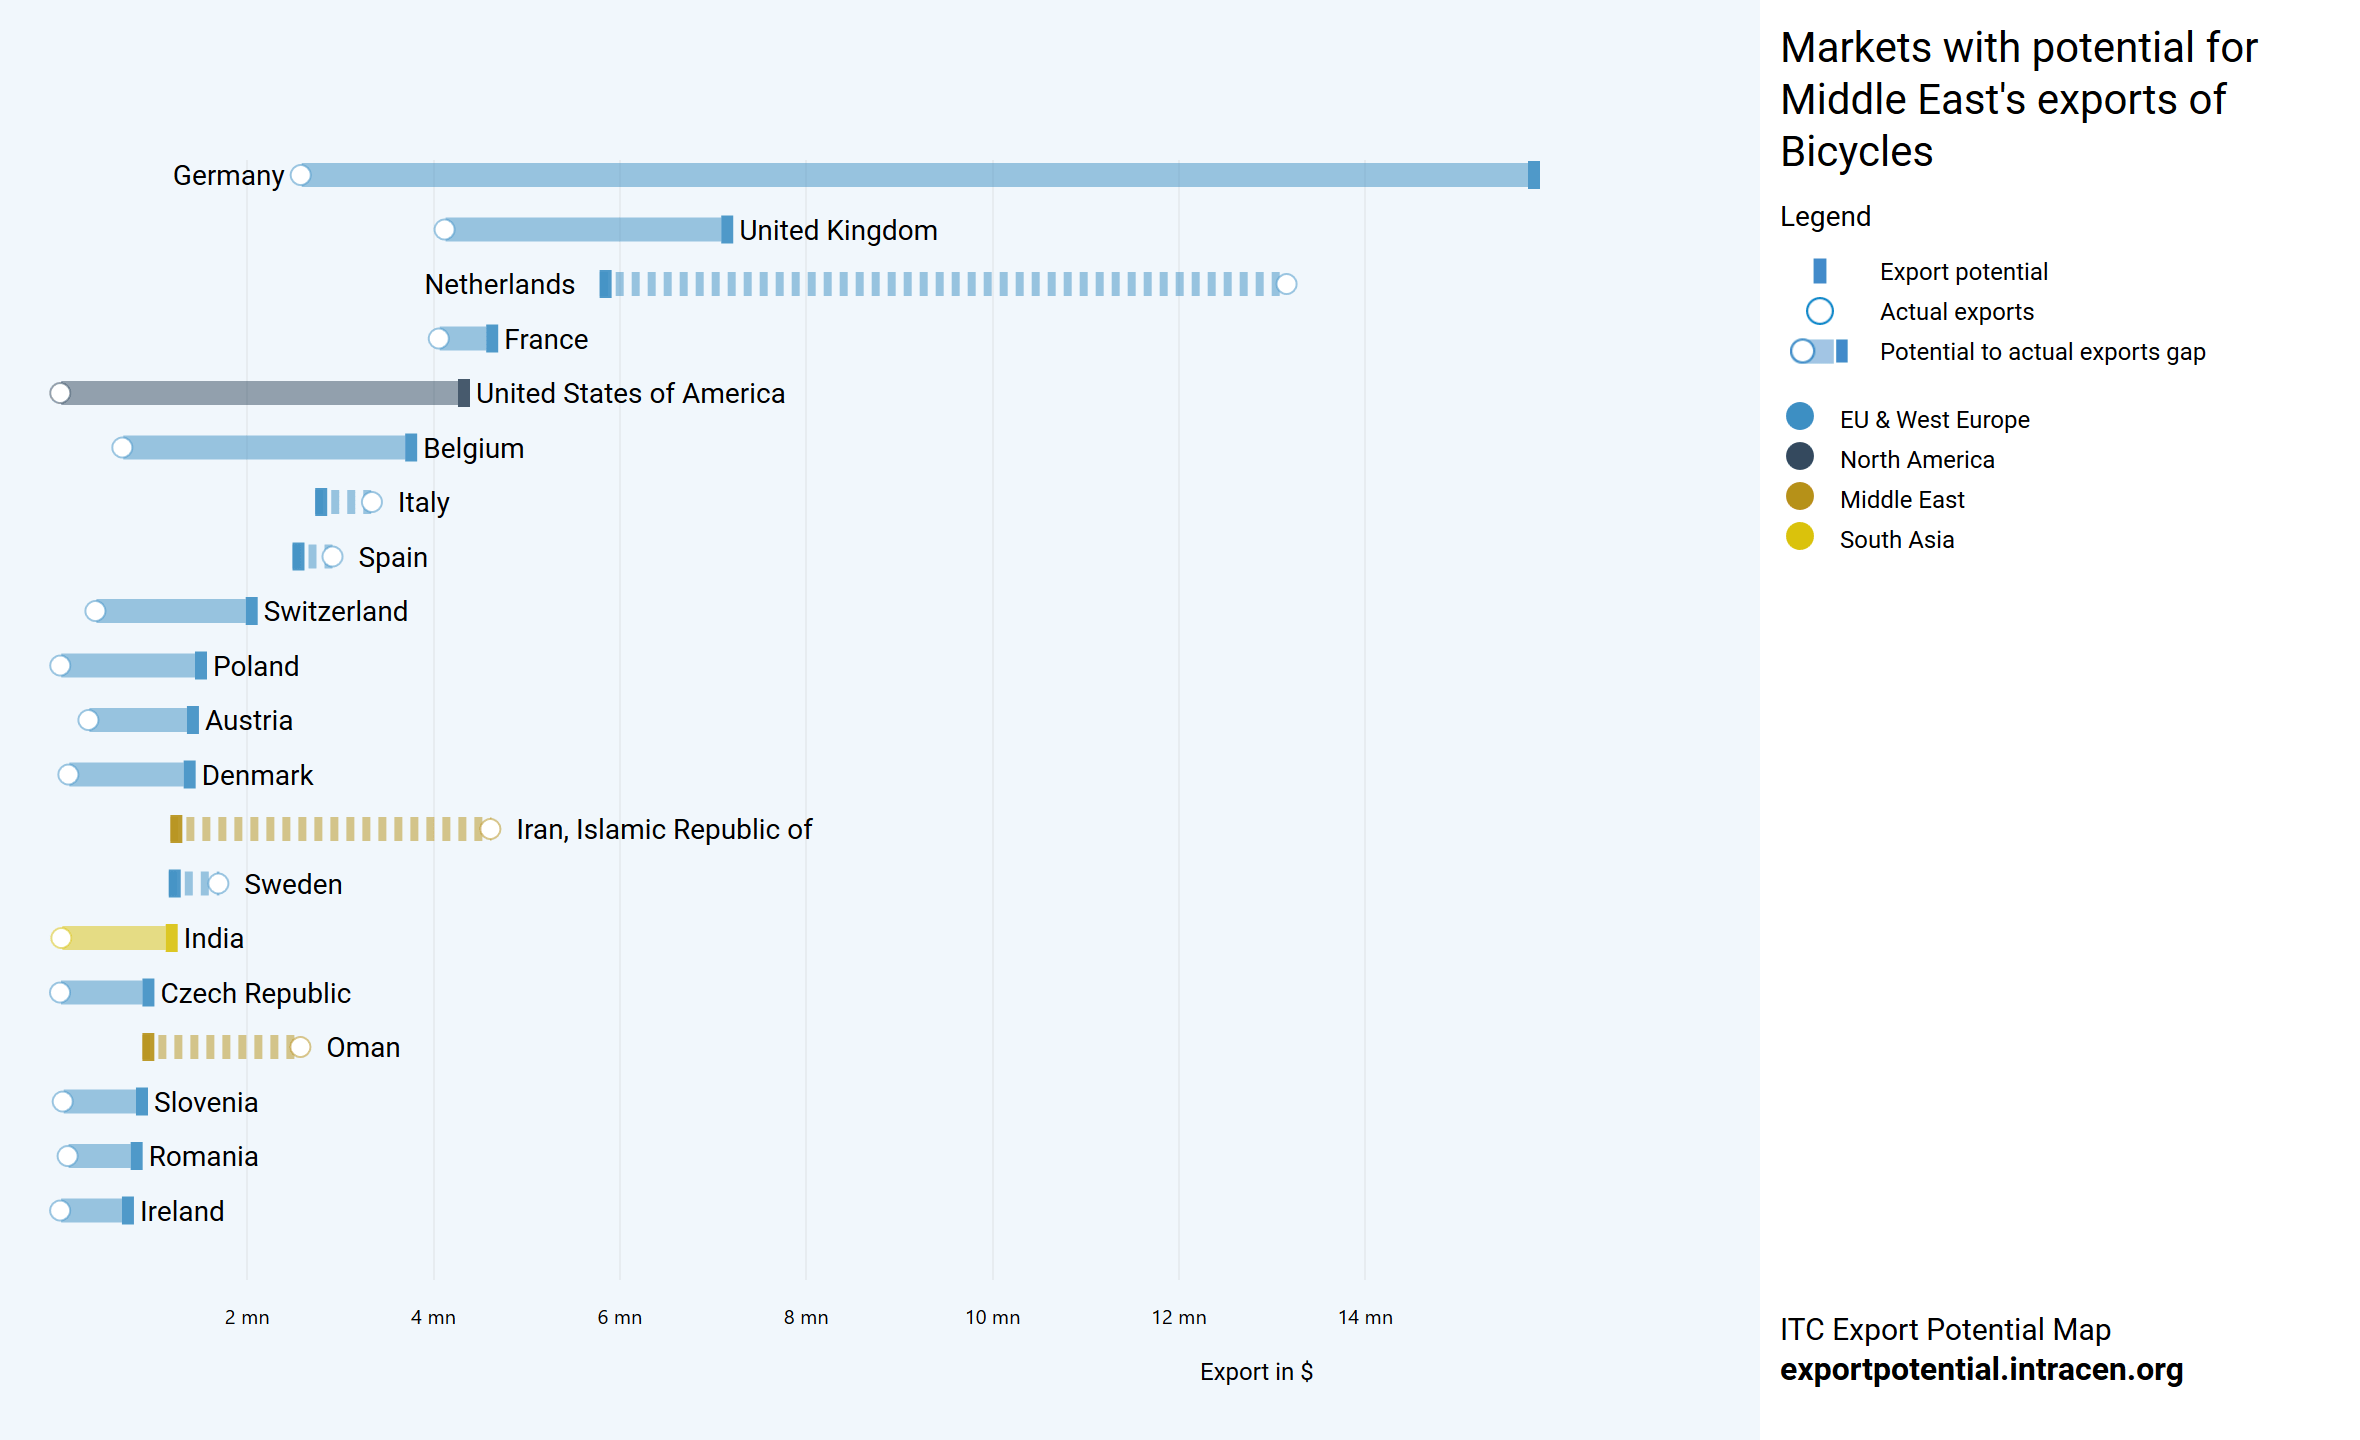Click Germany's export potential marker

[x=1533, y=175]
